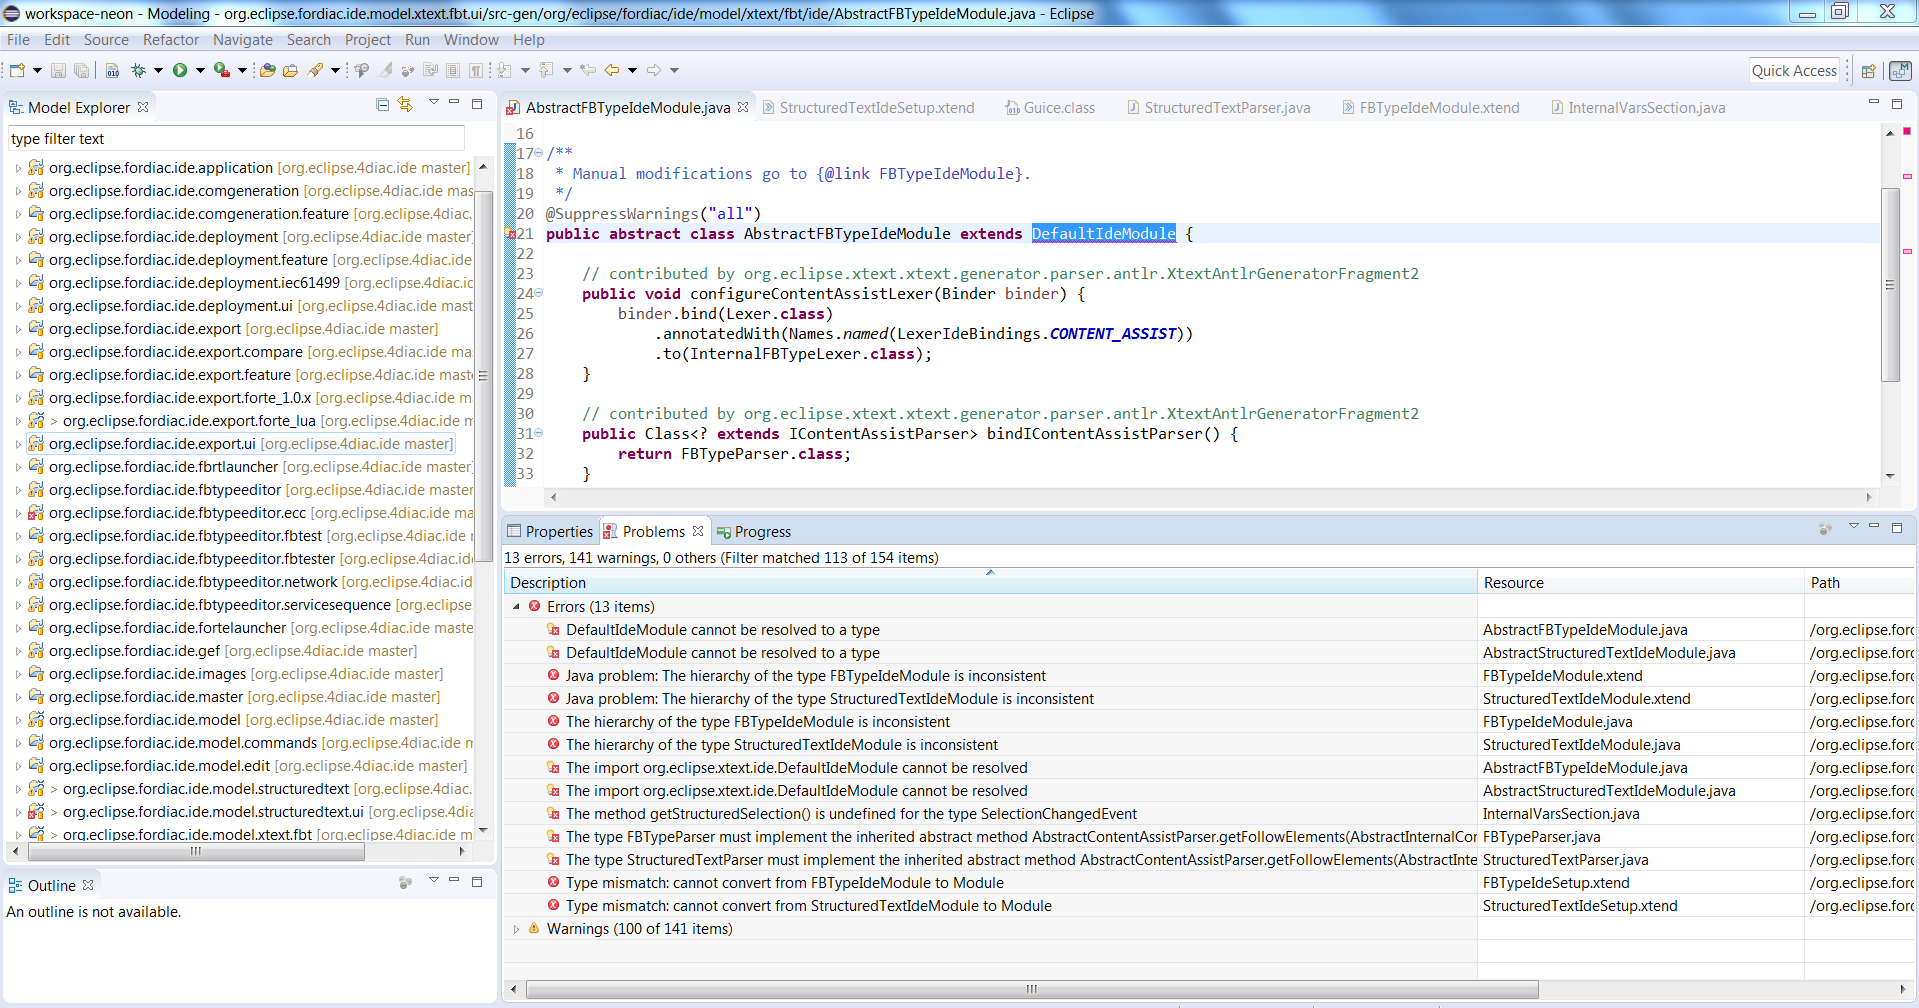Open the External Tools dropdown arrow
Viewport: 1919px width, 1008px height.
tap(242, 70)
